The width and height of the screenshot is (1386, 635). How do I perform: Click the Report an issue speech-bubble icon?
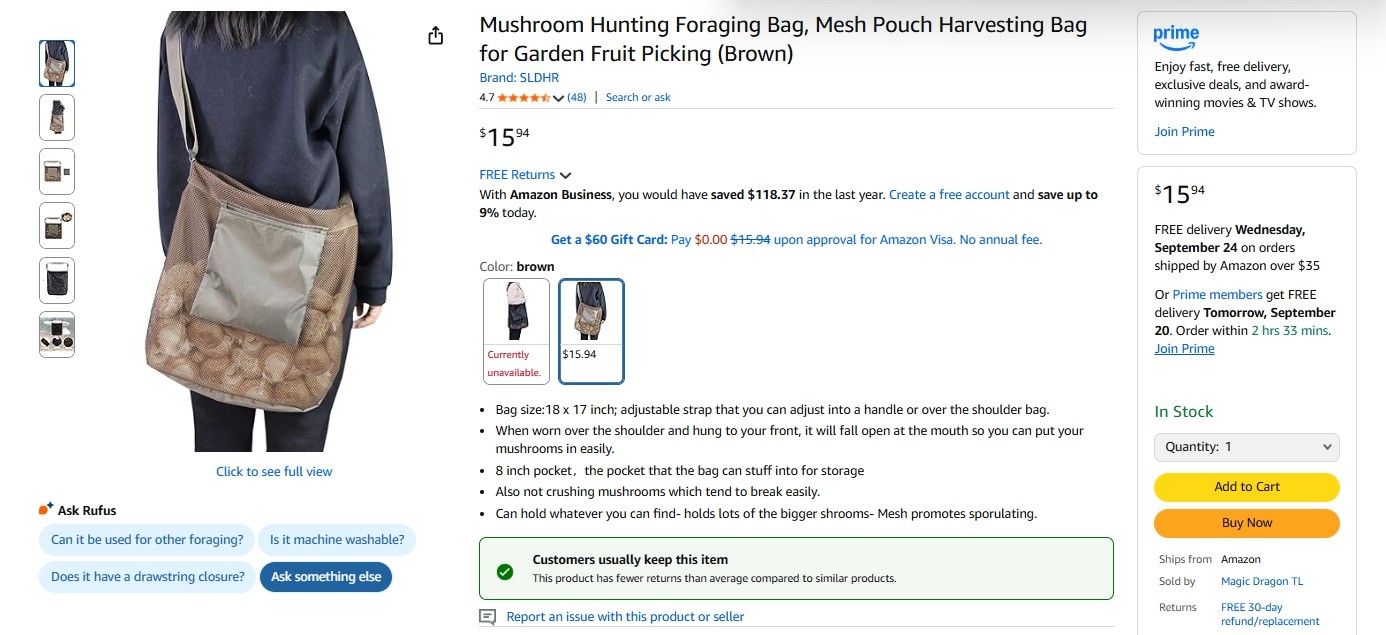pos(488,617)
